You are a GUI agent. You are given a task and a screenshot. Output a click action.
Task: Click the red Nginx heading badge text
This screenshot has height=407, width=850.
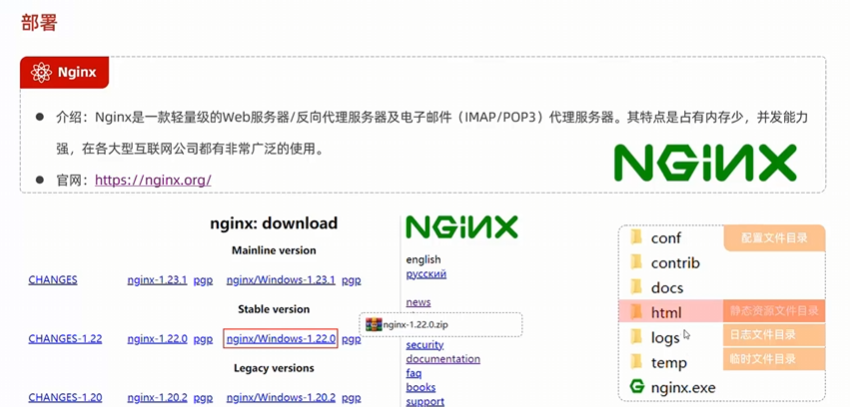pos(77,72)
